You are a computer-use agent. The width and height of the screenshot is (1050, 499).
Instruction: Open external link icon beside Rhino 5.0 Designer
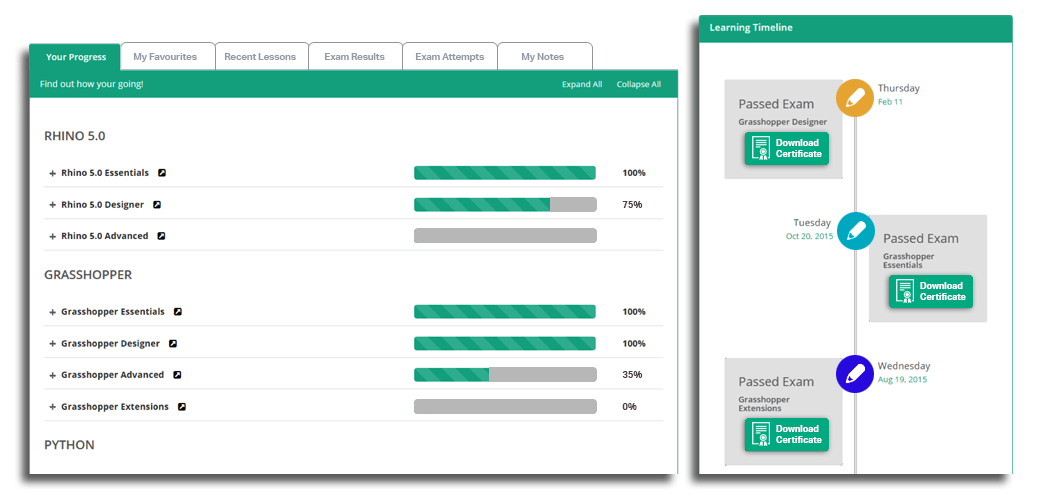point(157,204)
